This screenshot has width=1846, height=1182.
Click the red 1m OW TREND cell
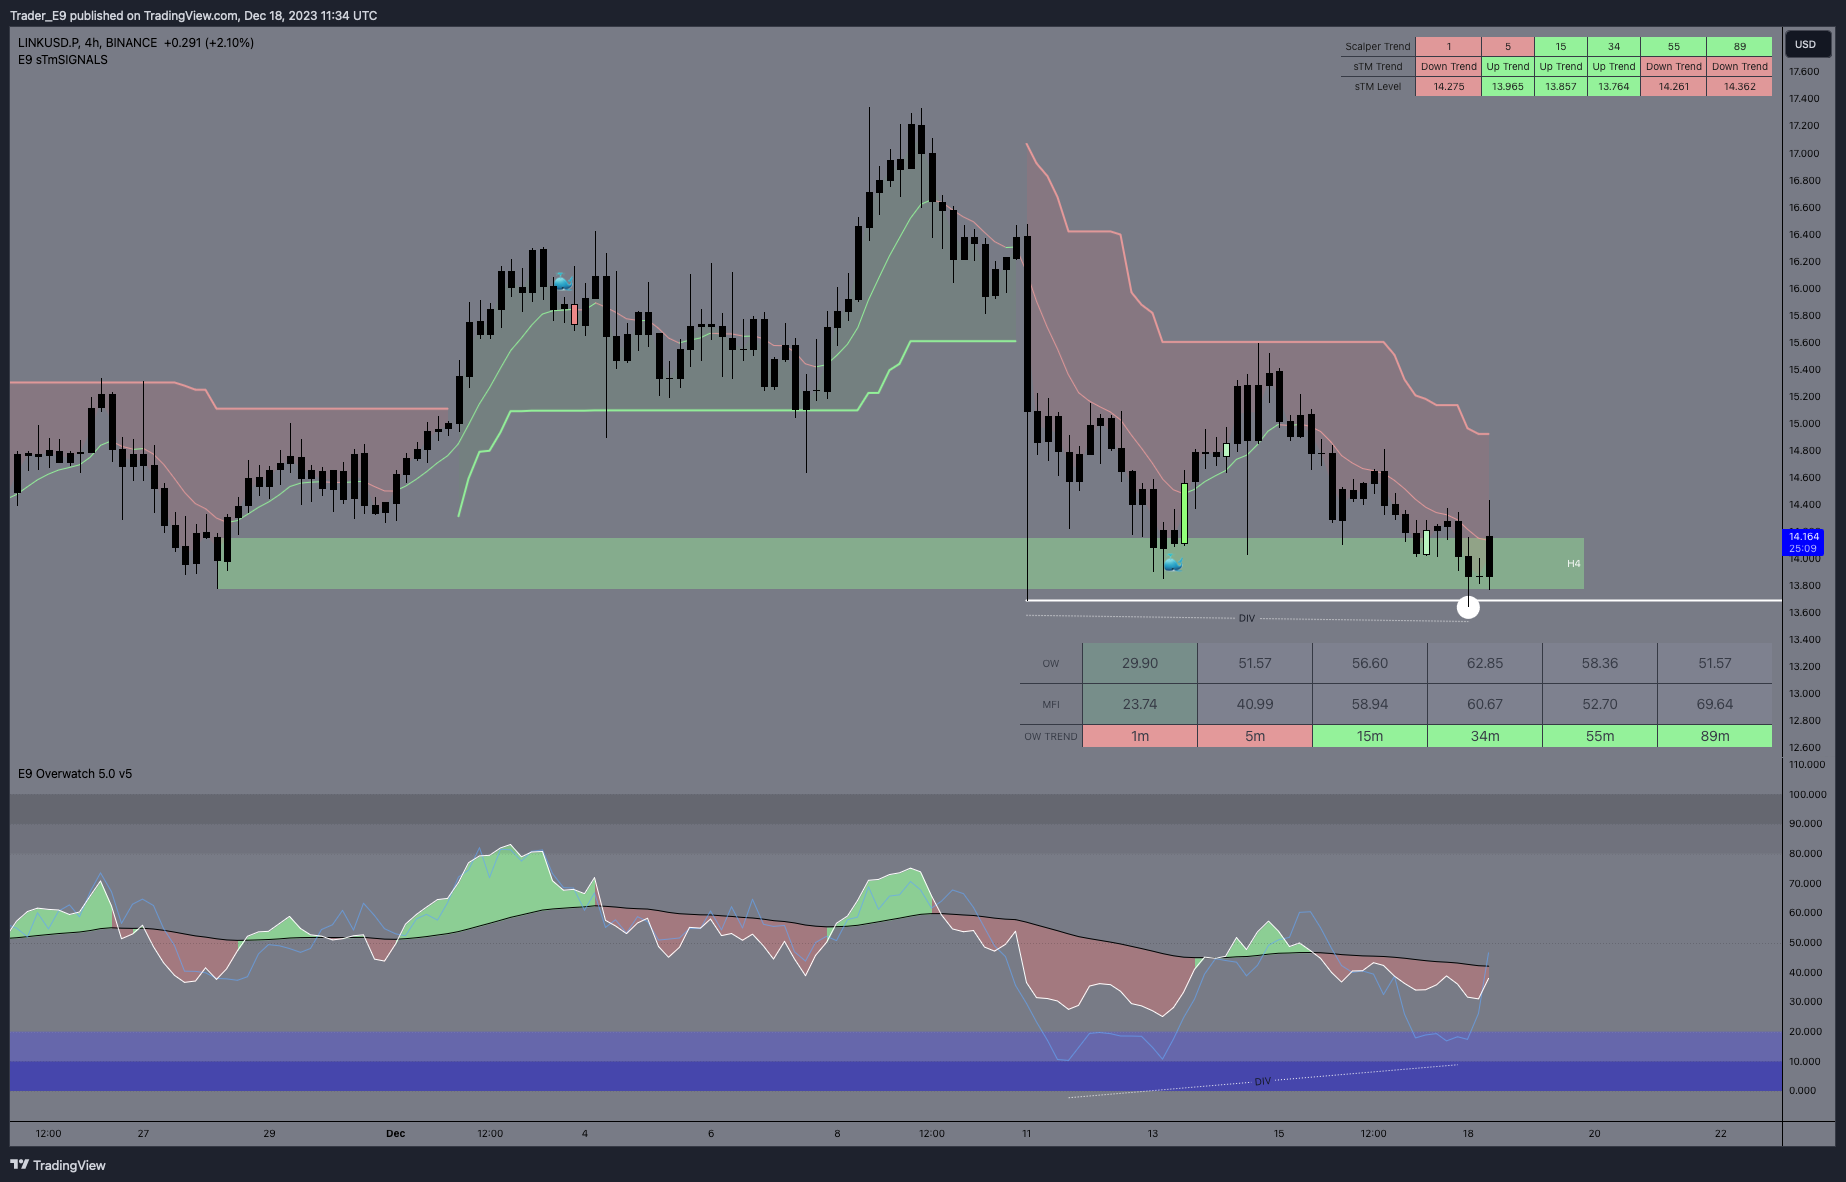(x=1140, y=736)
